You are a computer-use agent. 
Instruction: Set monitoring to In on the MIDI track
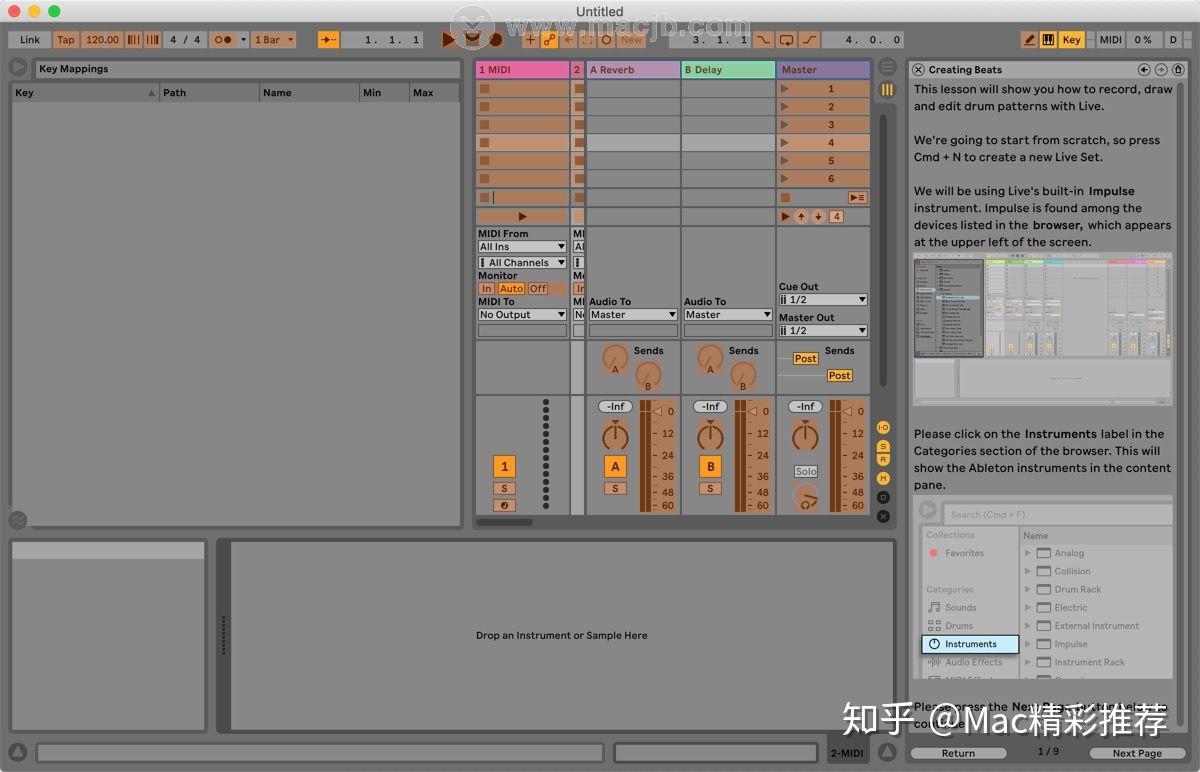tap(486, 287)
